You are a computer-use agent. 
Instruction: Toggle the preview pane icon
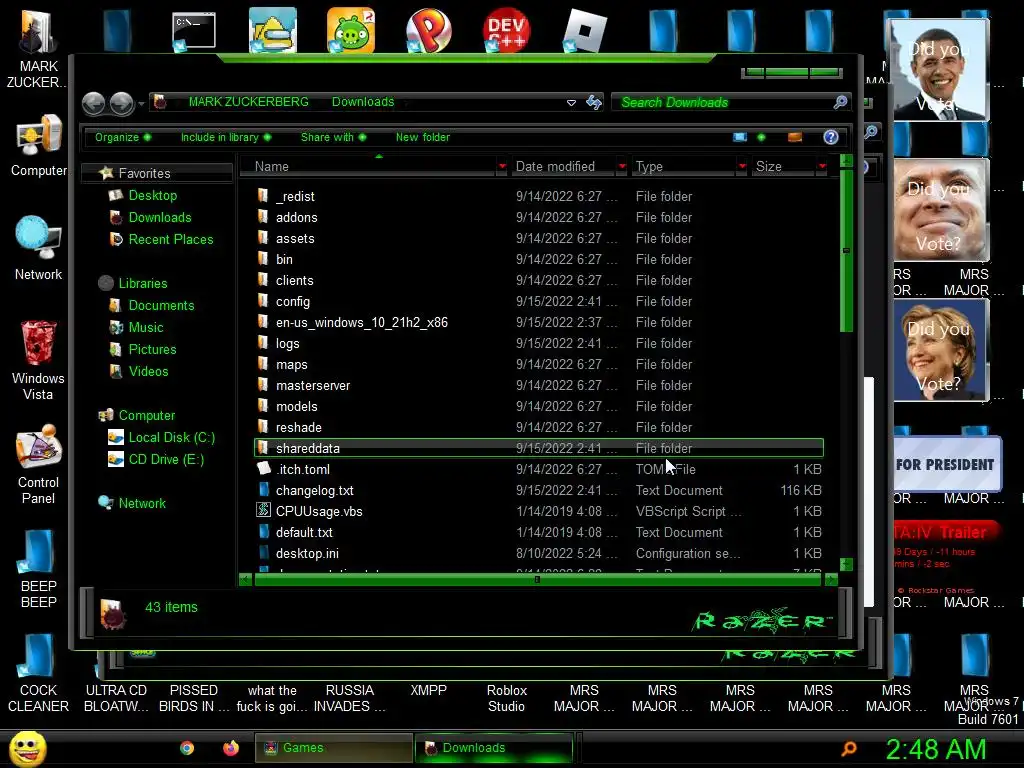(x=795, y=137)
